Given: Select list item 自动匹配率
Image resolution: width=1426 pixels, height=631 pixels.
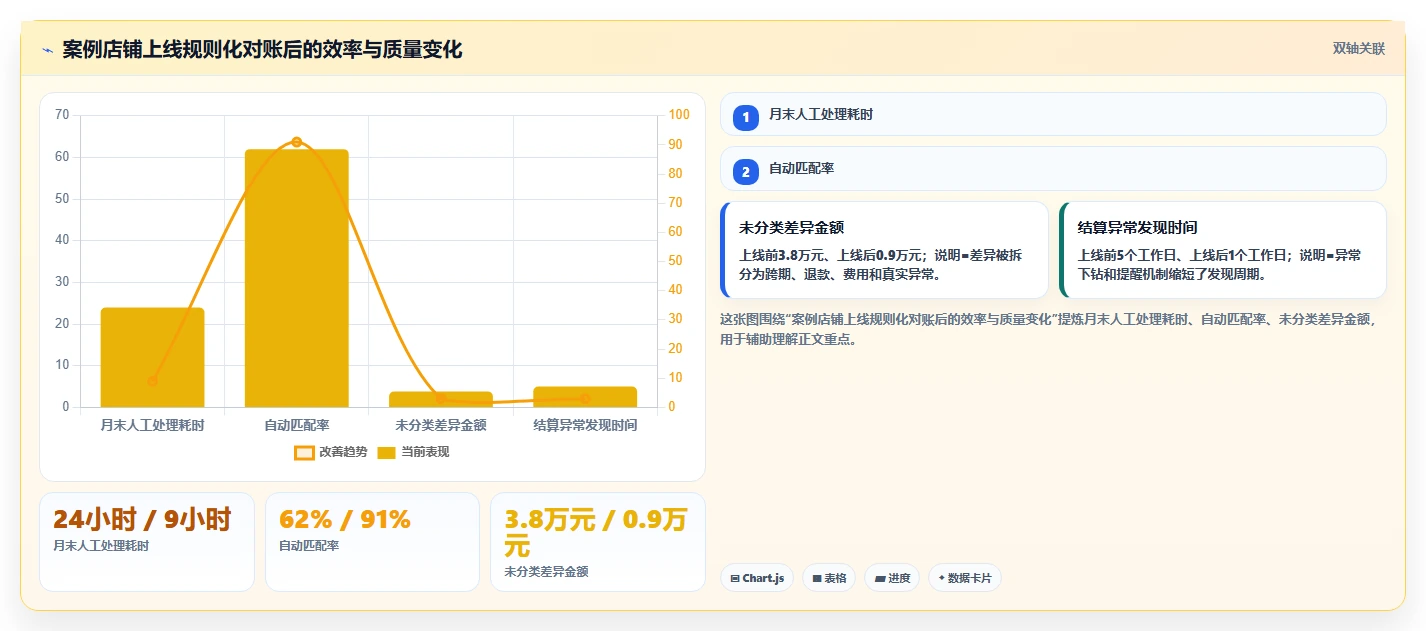Looking at the screenshot, I should tap(1053, 169).
